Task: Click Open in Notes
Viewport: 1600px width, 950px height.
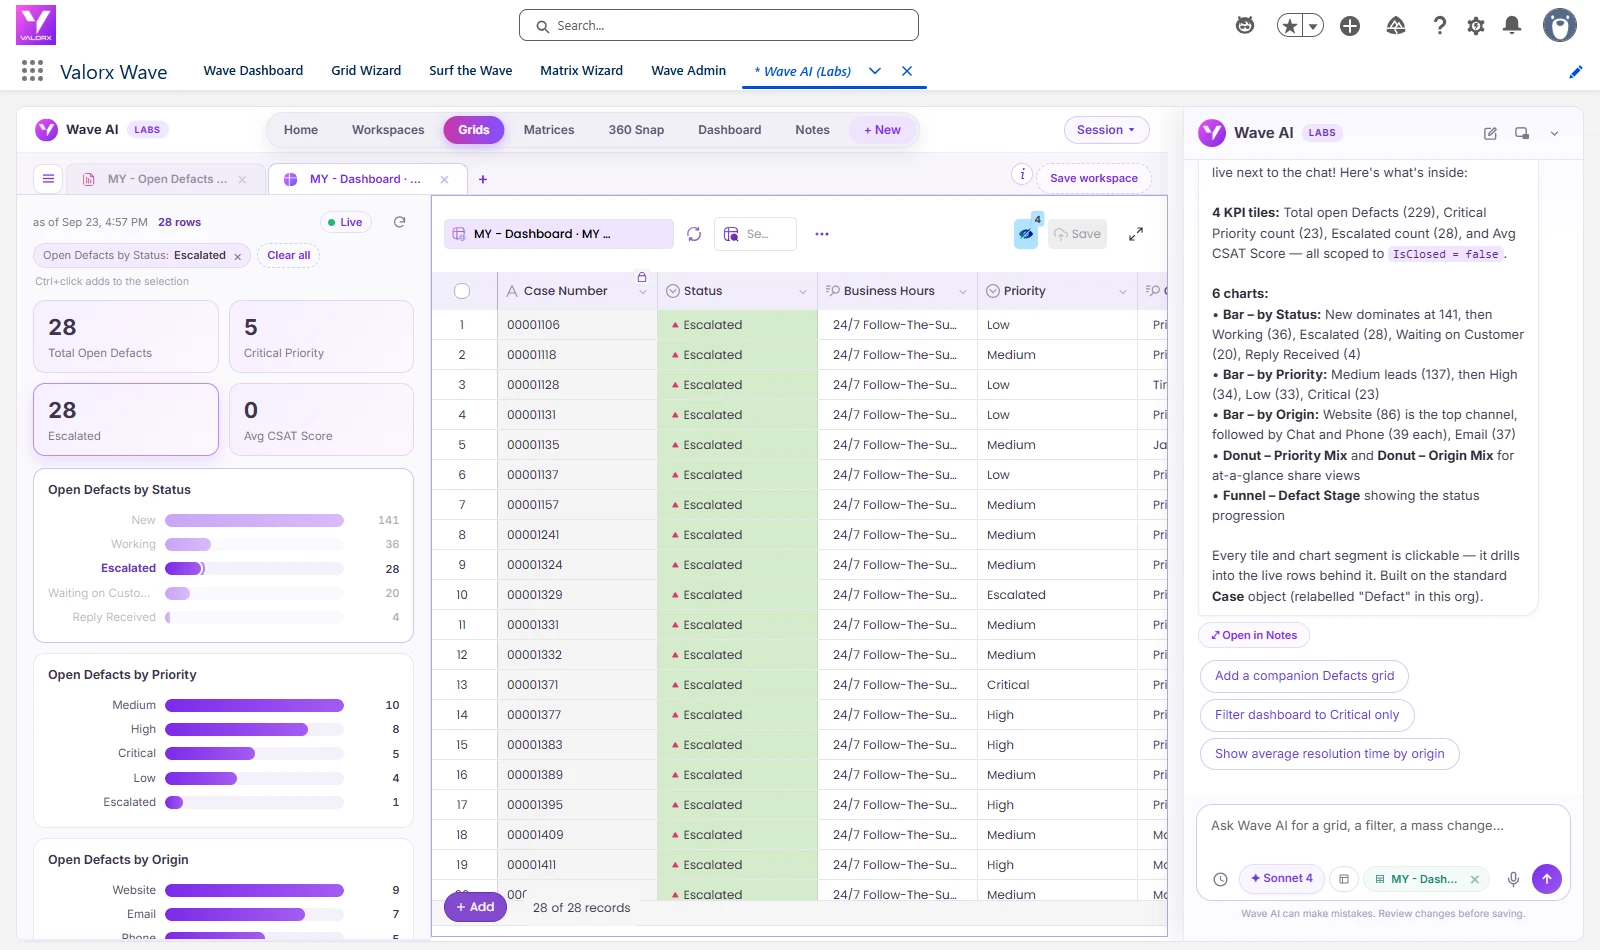Action: pyautogui.click(x=1254, y=635)
